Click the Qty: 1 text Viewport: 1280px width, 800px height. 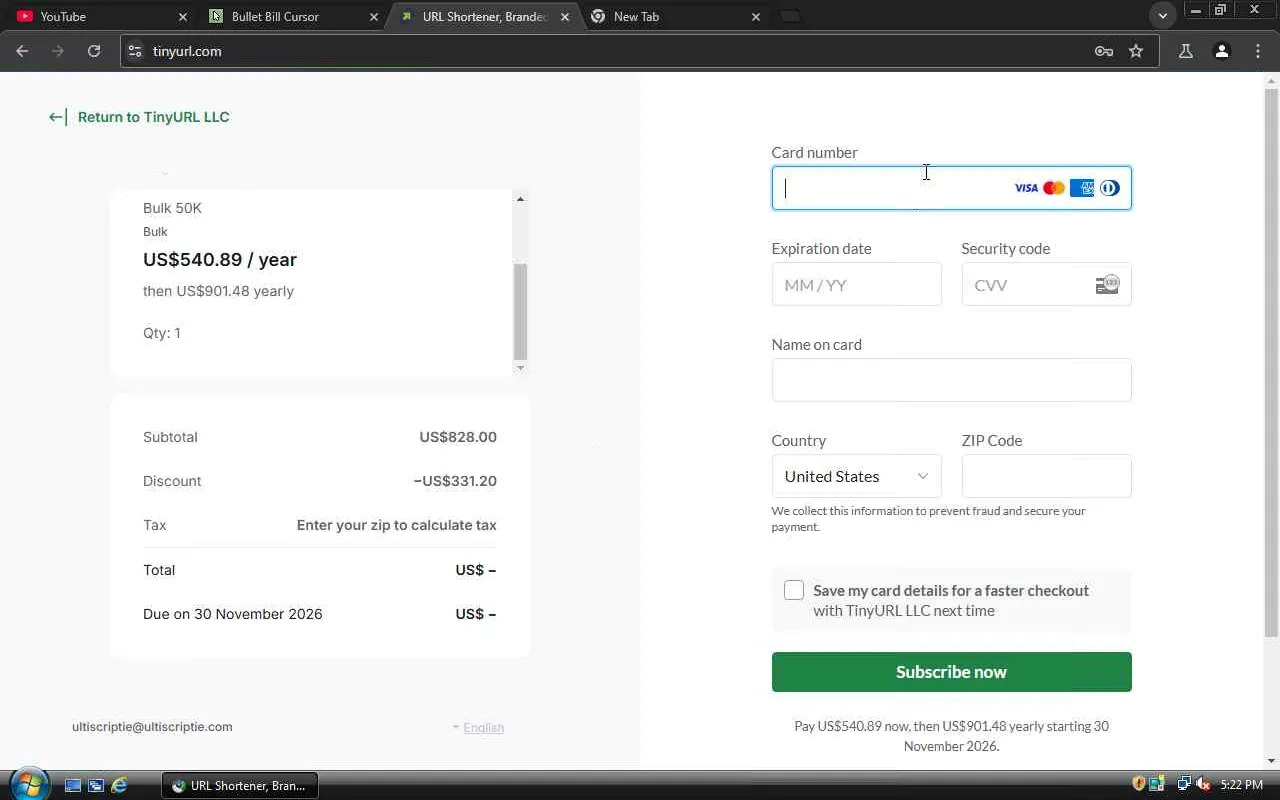(x=162, y=333)
